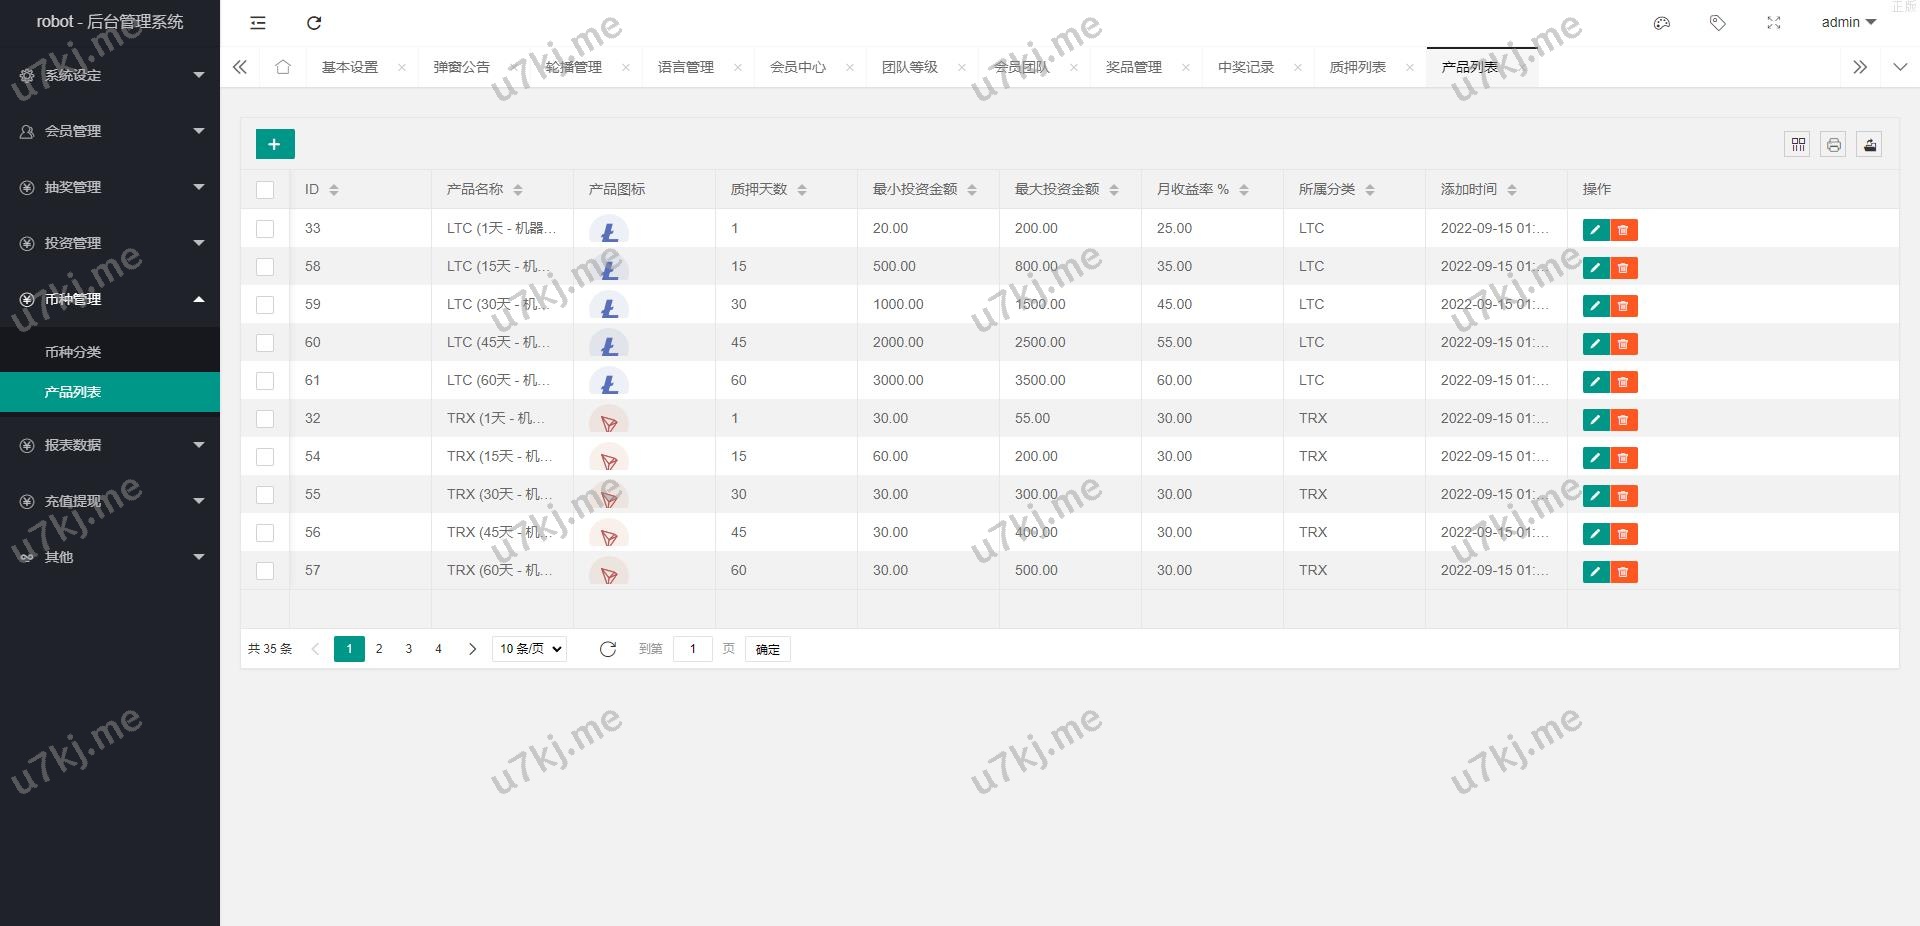
Task: Export the table data icon
Action: click(1869, 145)
